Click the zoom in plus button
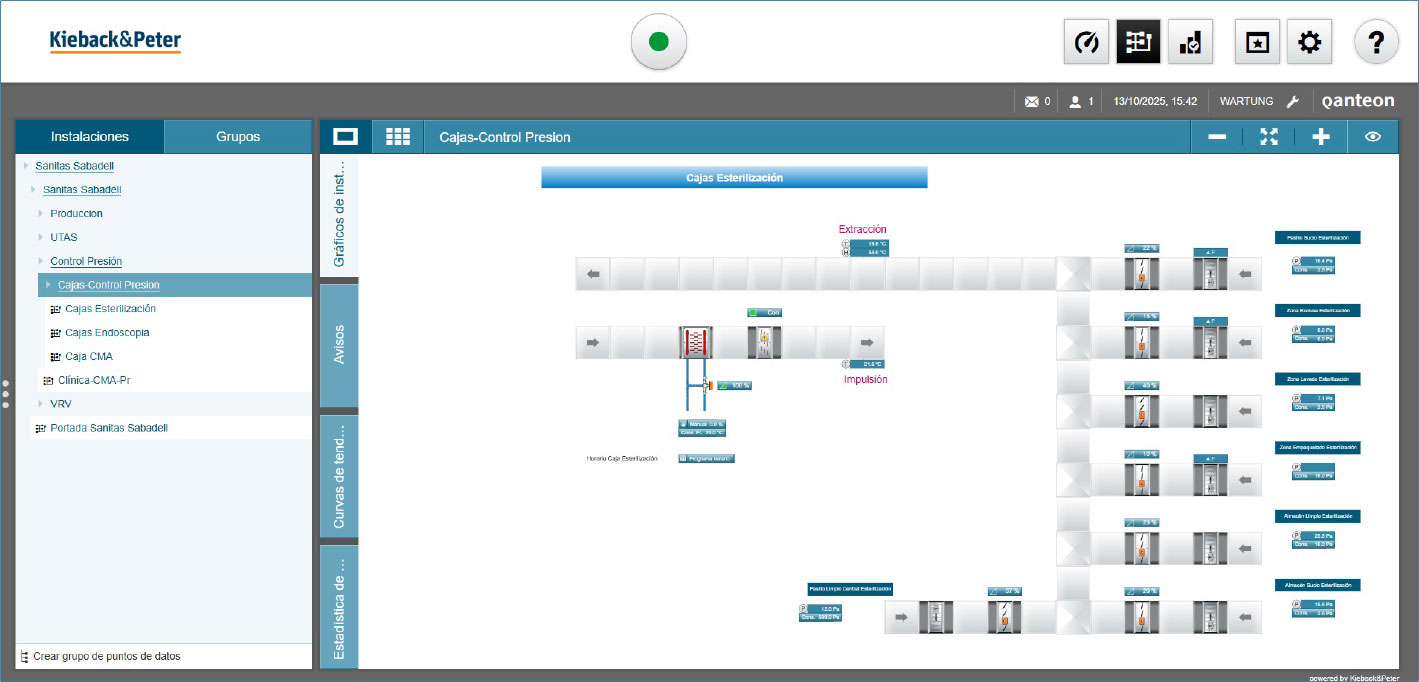The image size is (1419, 682). (x=1321, y=137)
